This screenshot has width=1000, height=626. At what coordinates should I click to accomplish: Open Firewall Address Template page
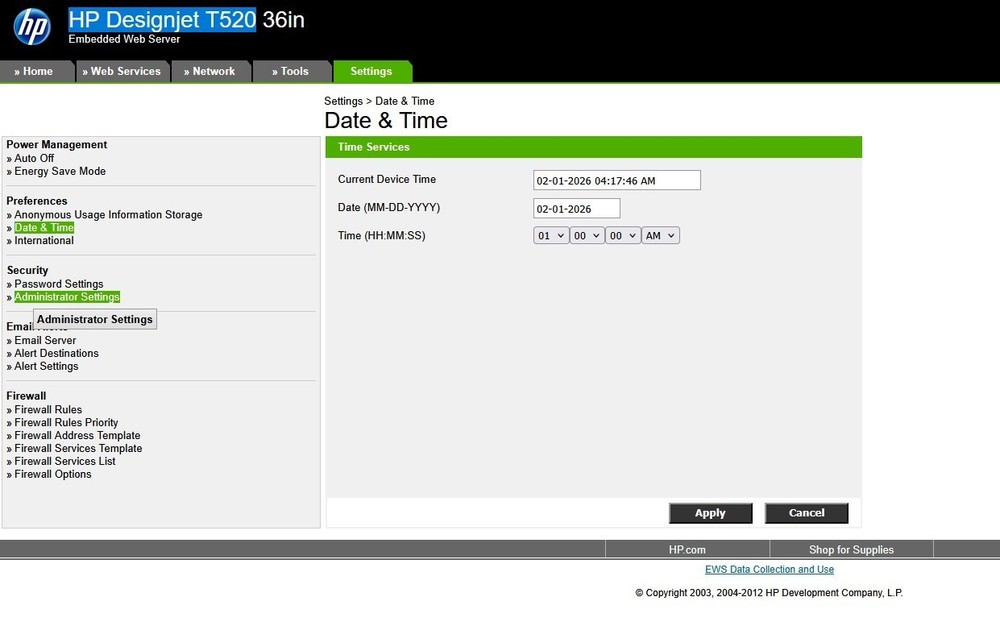[x=77, y=435]
